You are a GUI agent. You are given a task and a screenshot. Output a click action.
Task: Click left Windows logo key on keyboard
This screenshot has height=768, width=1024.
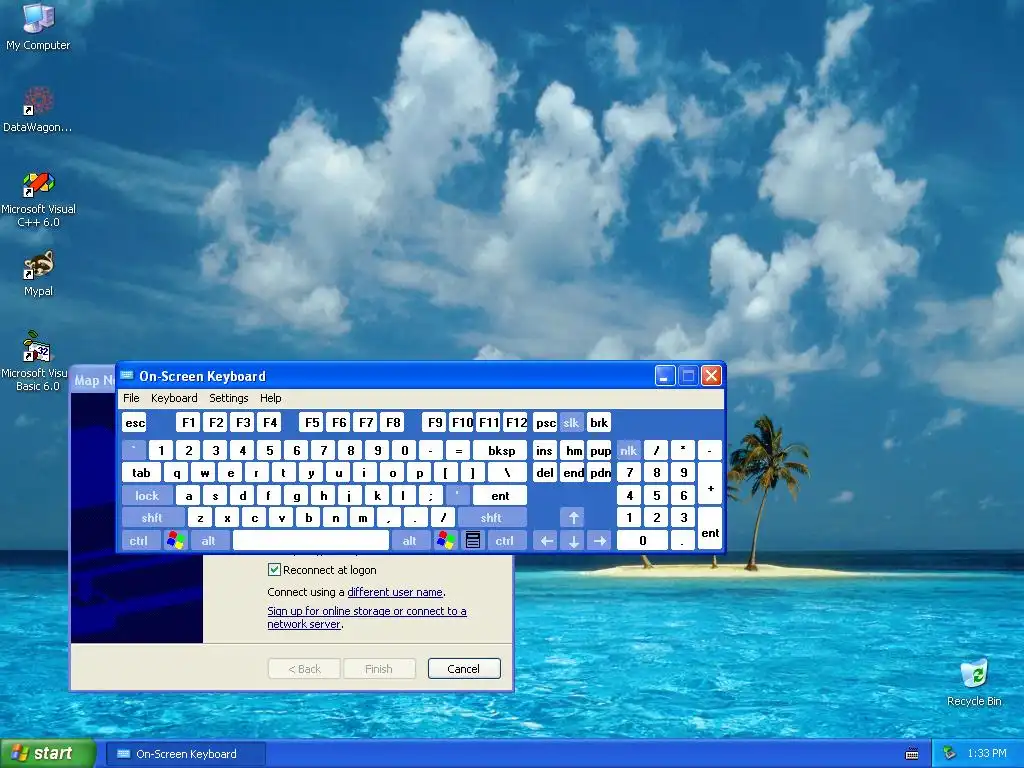[175, 540]
